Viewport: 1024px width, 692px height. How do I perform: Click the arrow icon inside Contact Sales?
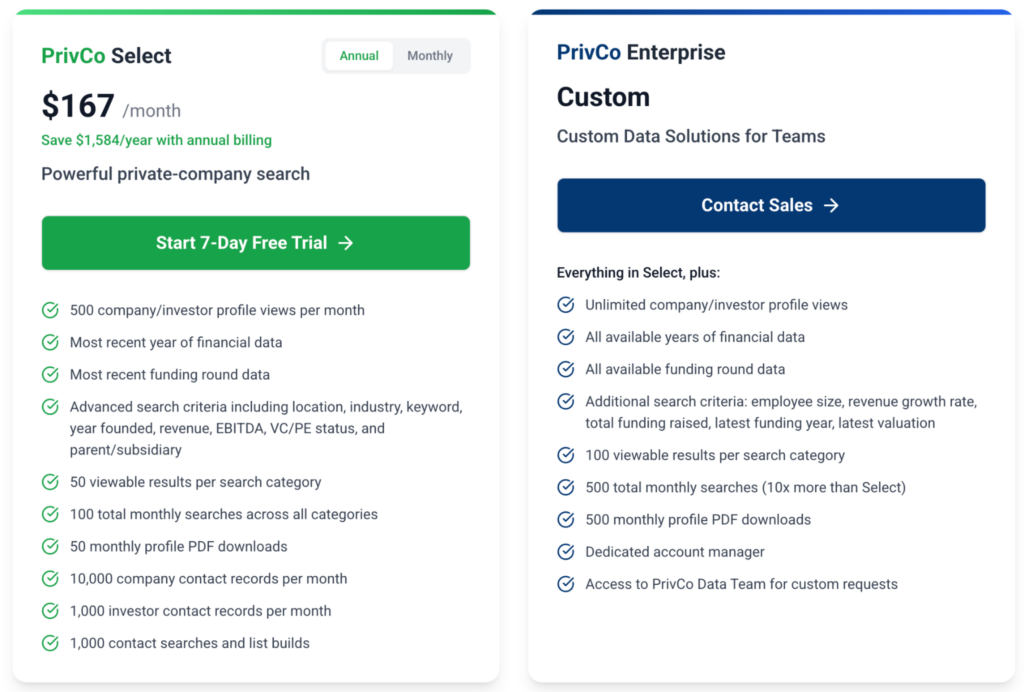(831, 205)
